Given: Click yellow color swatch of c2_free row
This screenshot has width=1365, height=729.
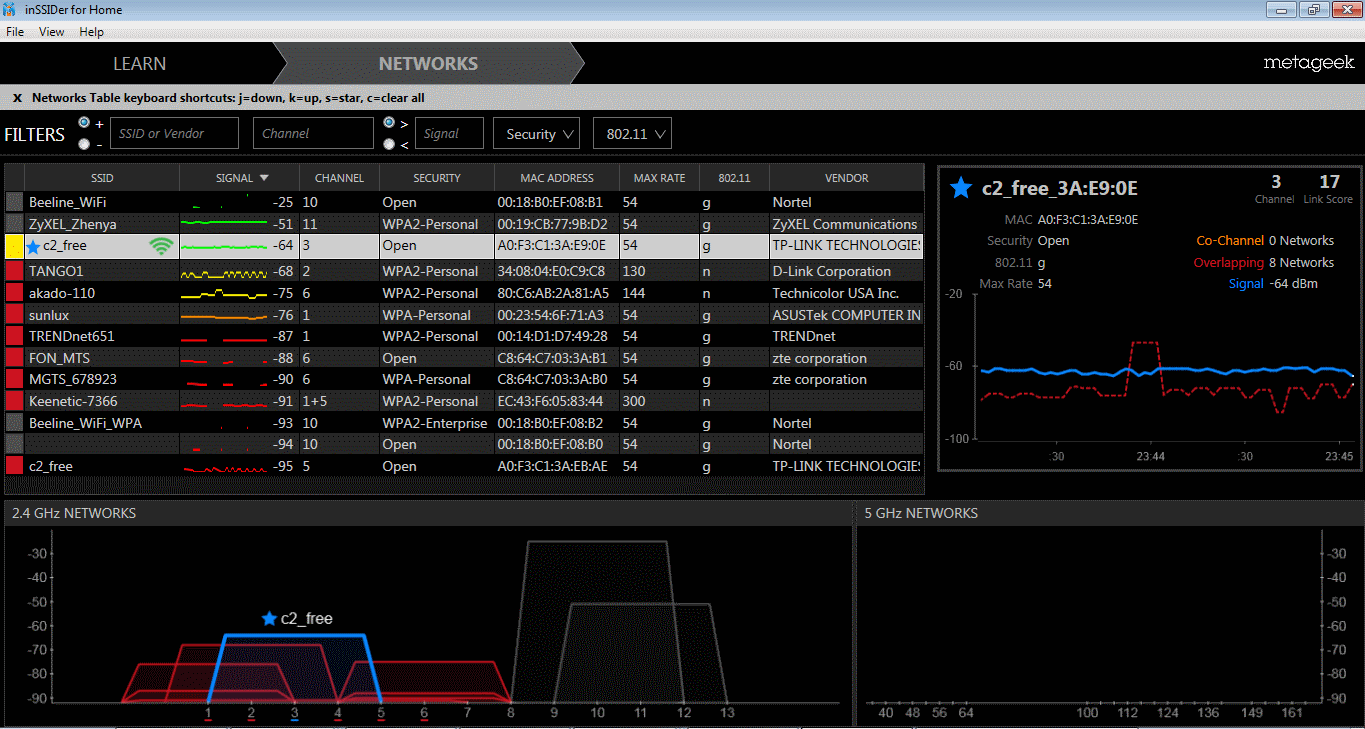Looking at the screenshot, I should coord(14,246).
